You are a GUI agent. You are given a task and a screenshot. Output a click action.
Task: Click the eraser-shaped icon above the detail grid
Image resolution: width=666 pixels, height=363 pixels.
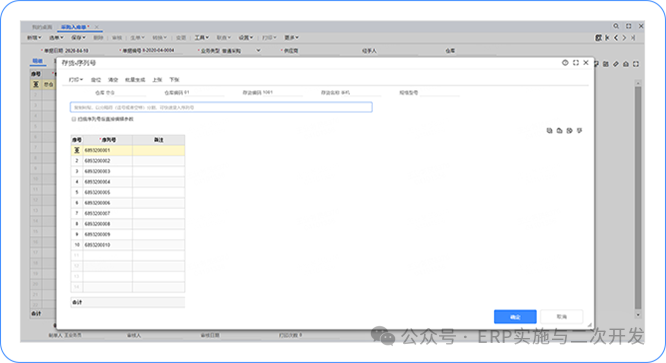[616, 64]
